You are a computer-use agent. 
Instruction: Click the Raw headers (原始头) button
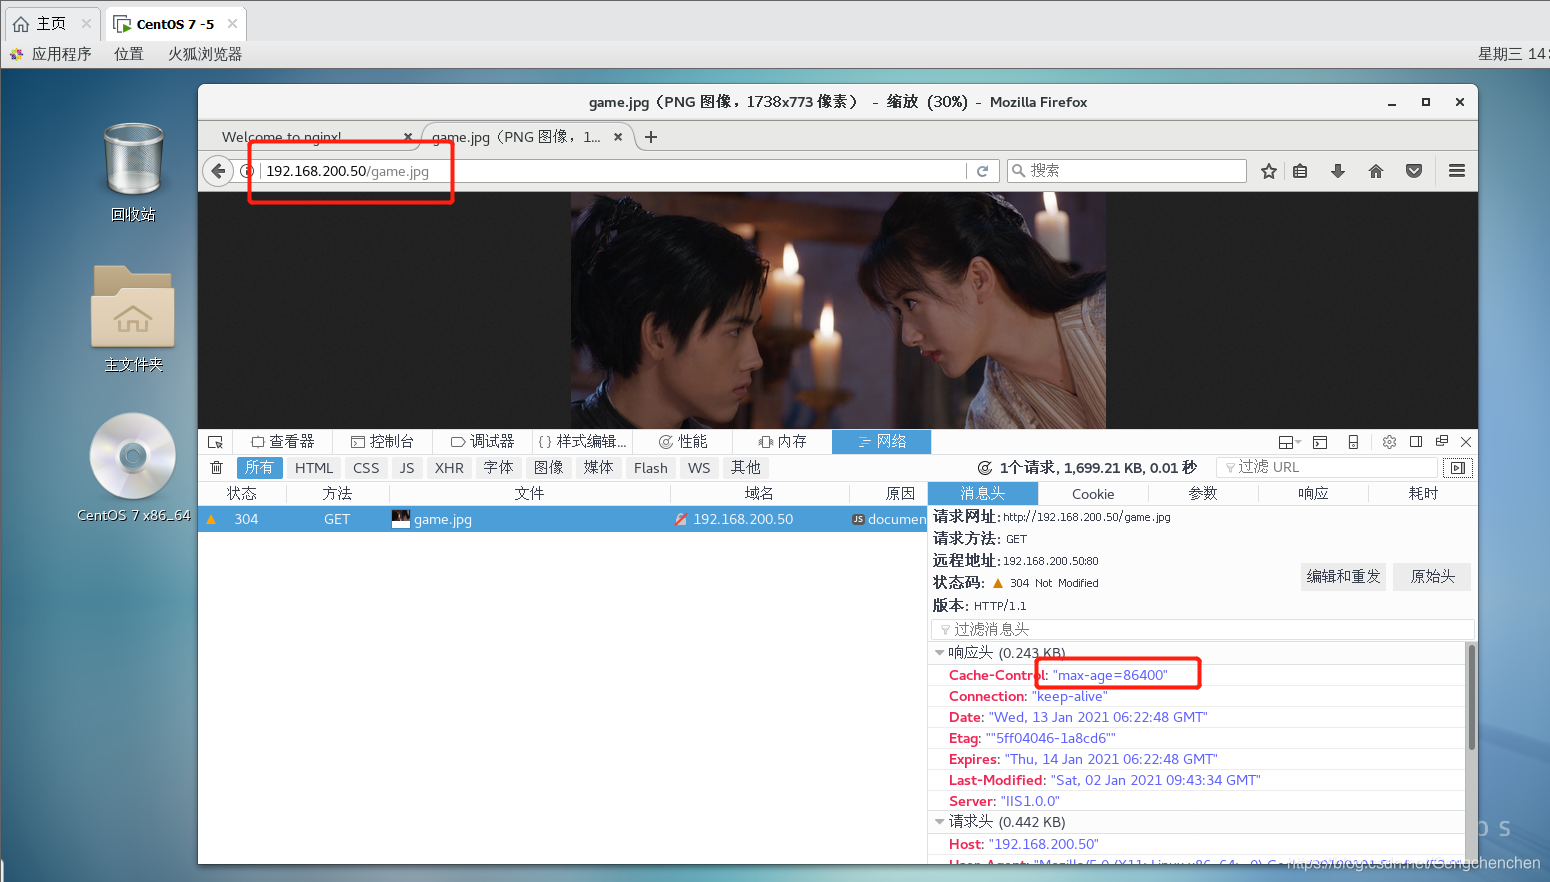(x=1433, y=577)
